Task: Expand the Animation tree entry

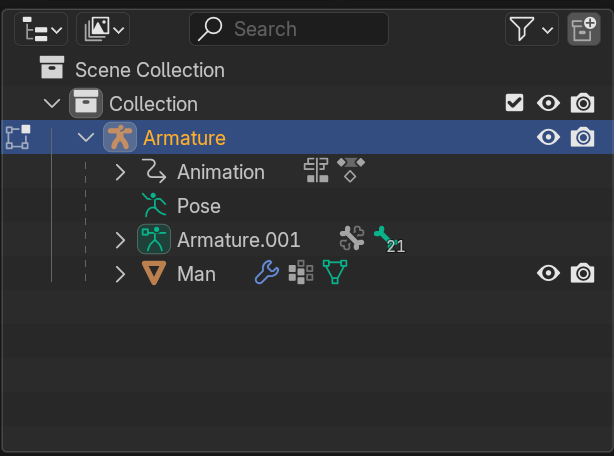Action: point(120,172)
